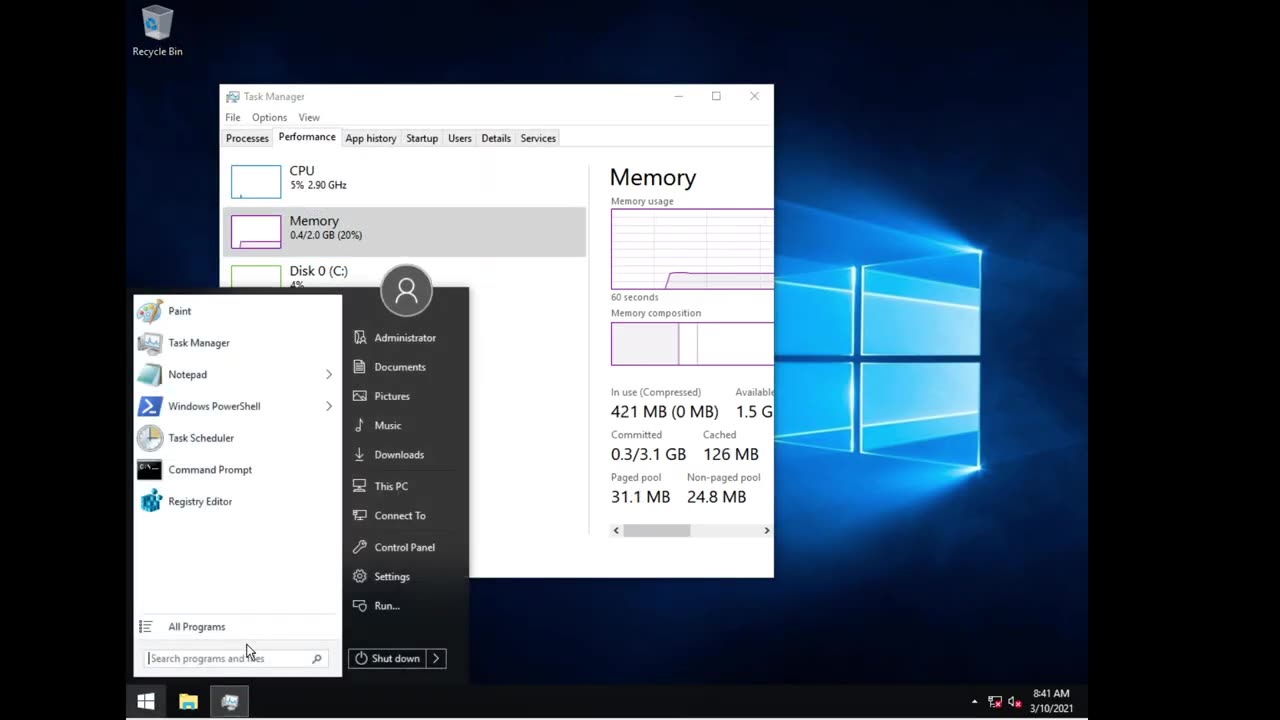Screen dimensions: 1280x720
Task: Click the Memory composition bar
Action: pos(692,344)
